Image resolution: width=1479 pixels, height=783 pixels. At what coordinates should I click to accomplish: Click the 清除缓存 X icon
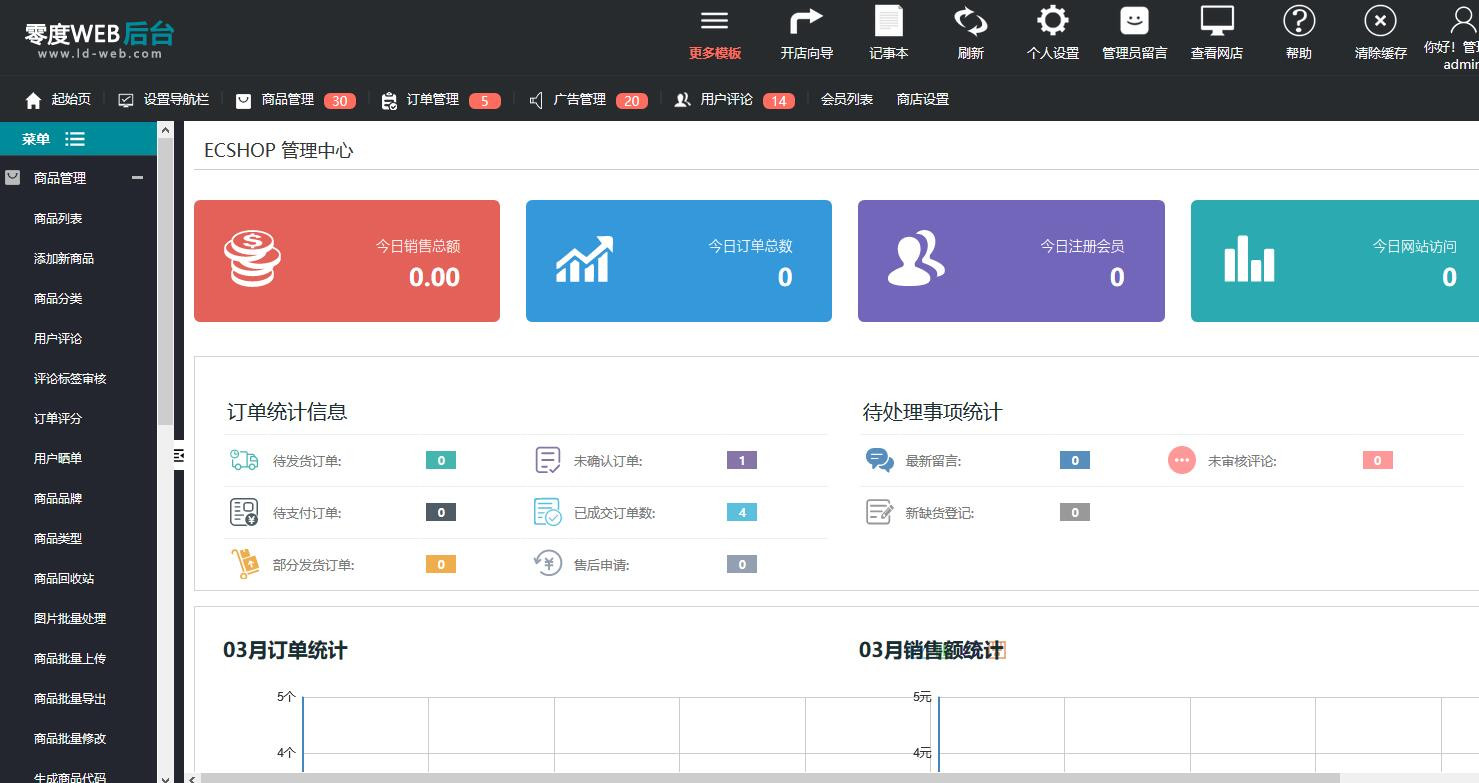pos(1380,21)
